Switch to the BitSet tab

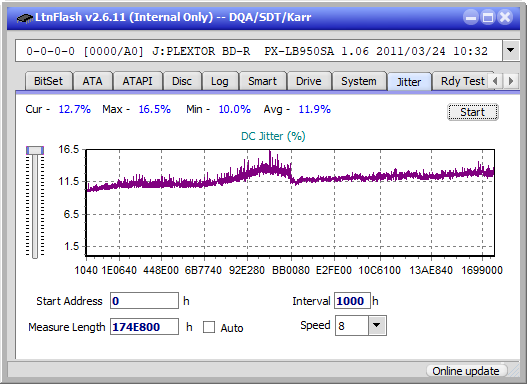48,81
